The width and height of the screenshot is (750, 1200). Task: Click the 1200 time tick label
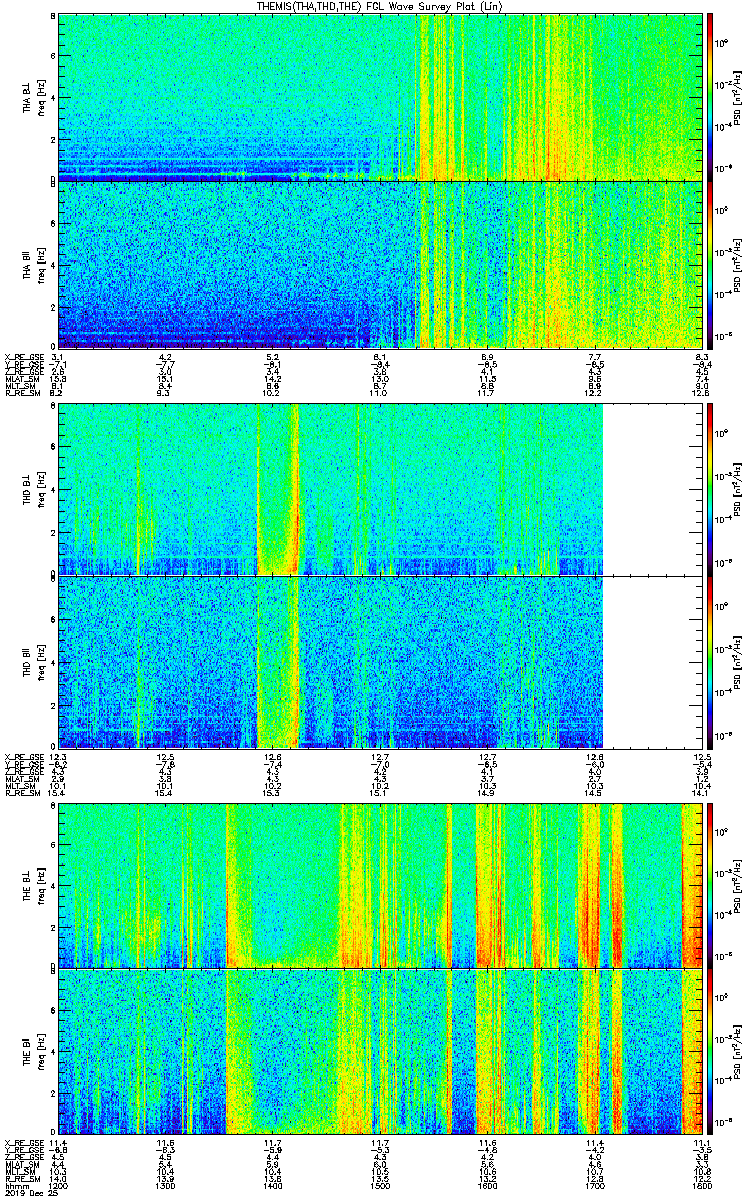(58, 1186)
